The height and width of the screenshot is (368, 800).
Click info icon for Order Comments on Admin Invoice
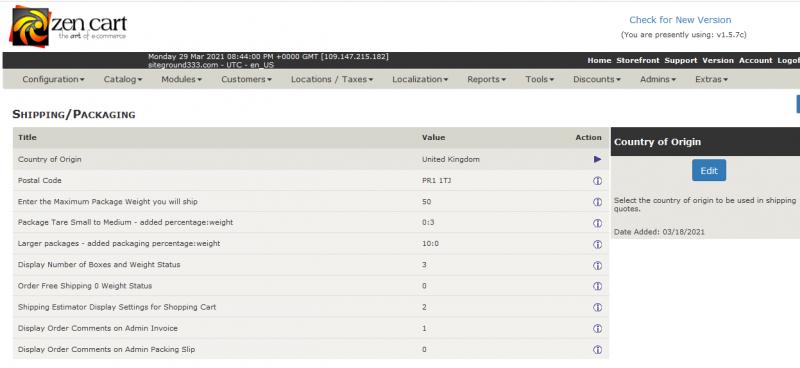(x=597, y=329)
